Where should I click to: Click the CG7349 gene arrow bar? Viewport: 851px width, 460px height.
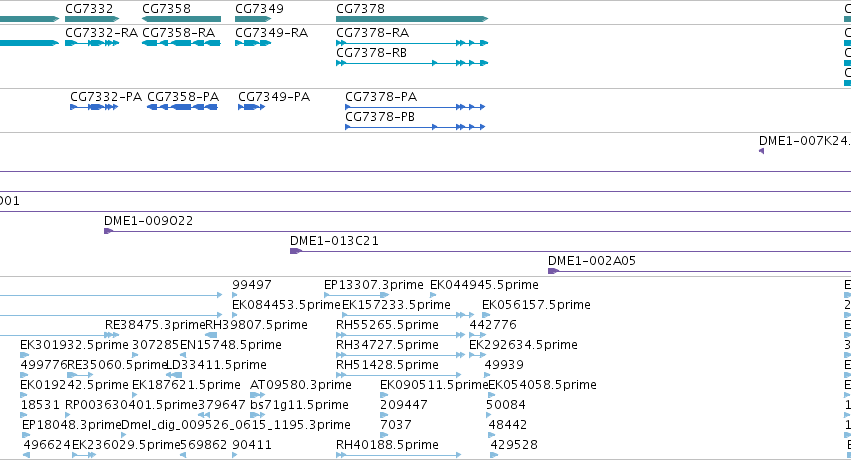pos(252,19)
